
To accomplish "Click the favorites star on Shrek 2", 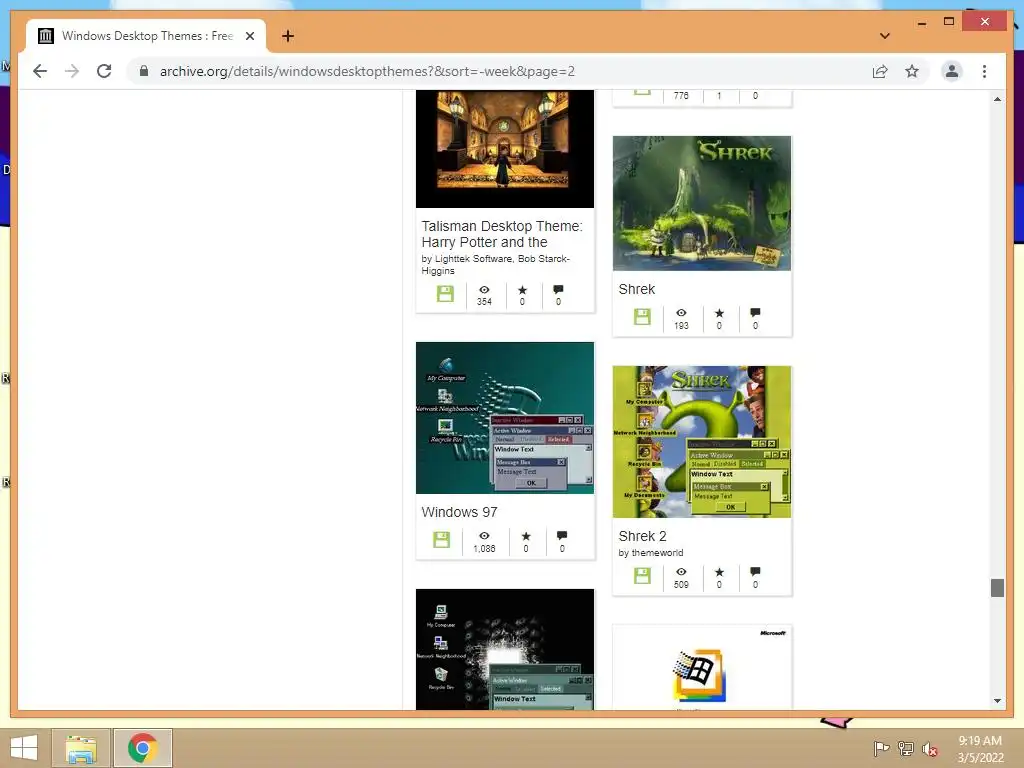I will pyautogui.click(x=719, y=571).
